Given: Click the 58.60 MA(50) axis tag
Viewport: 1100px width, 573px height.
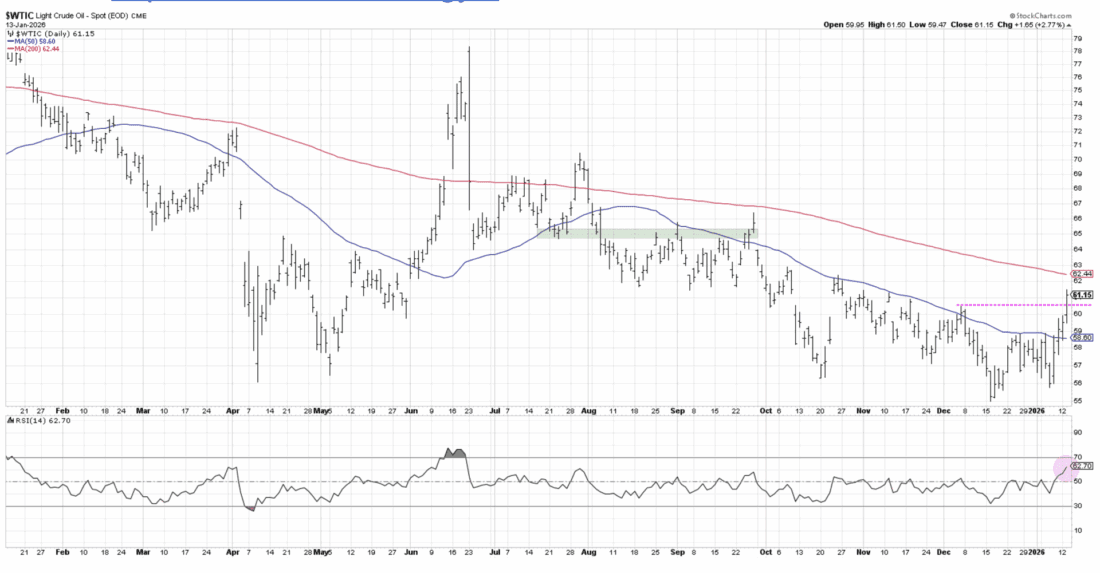Looking at the screenshot, I should pyautogui.click(x=1081, y=338).
